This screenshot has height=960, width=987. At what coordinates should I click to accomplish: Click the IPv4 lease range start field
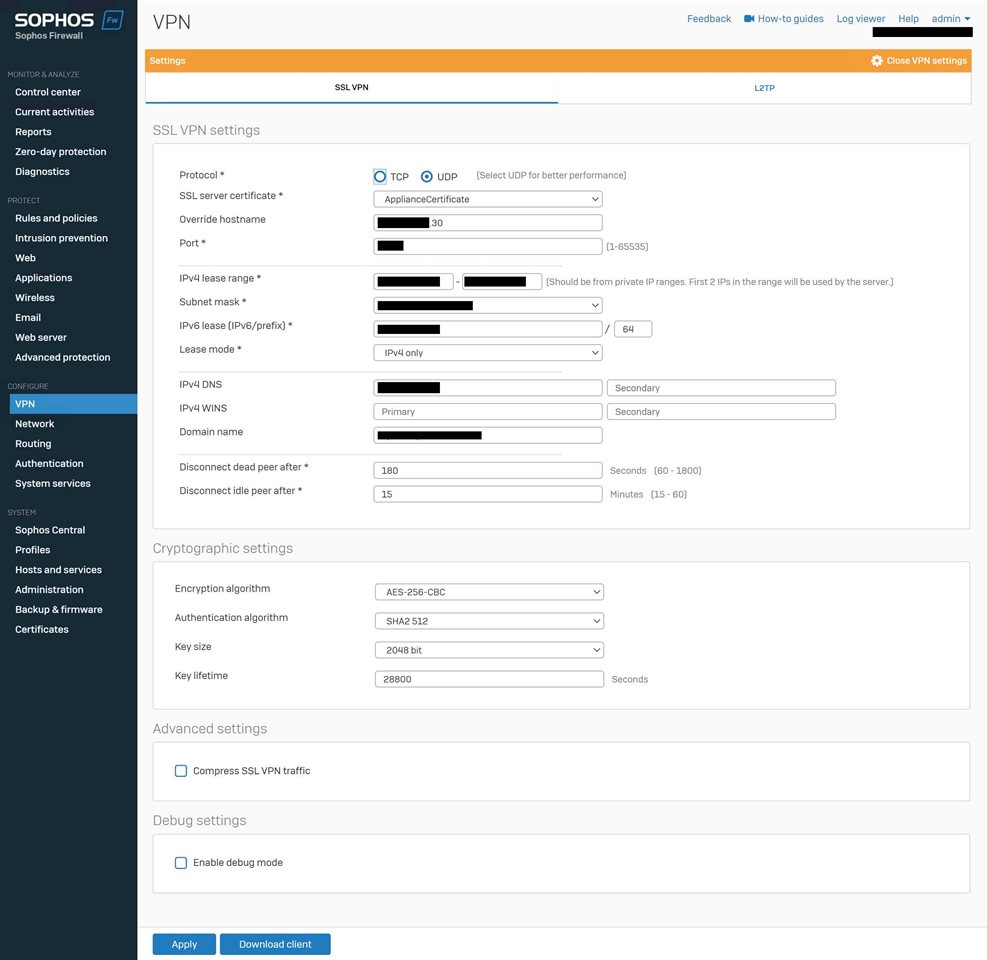click(414, 281)
